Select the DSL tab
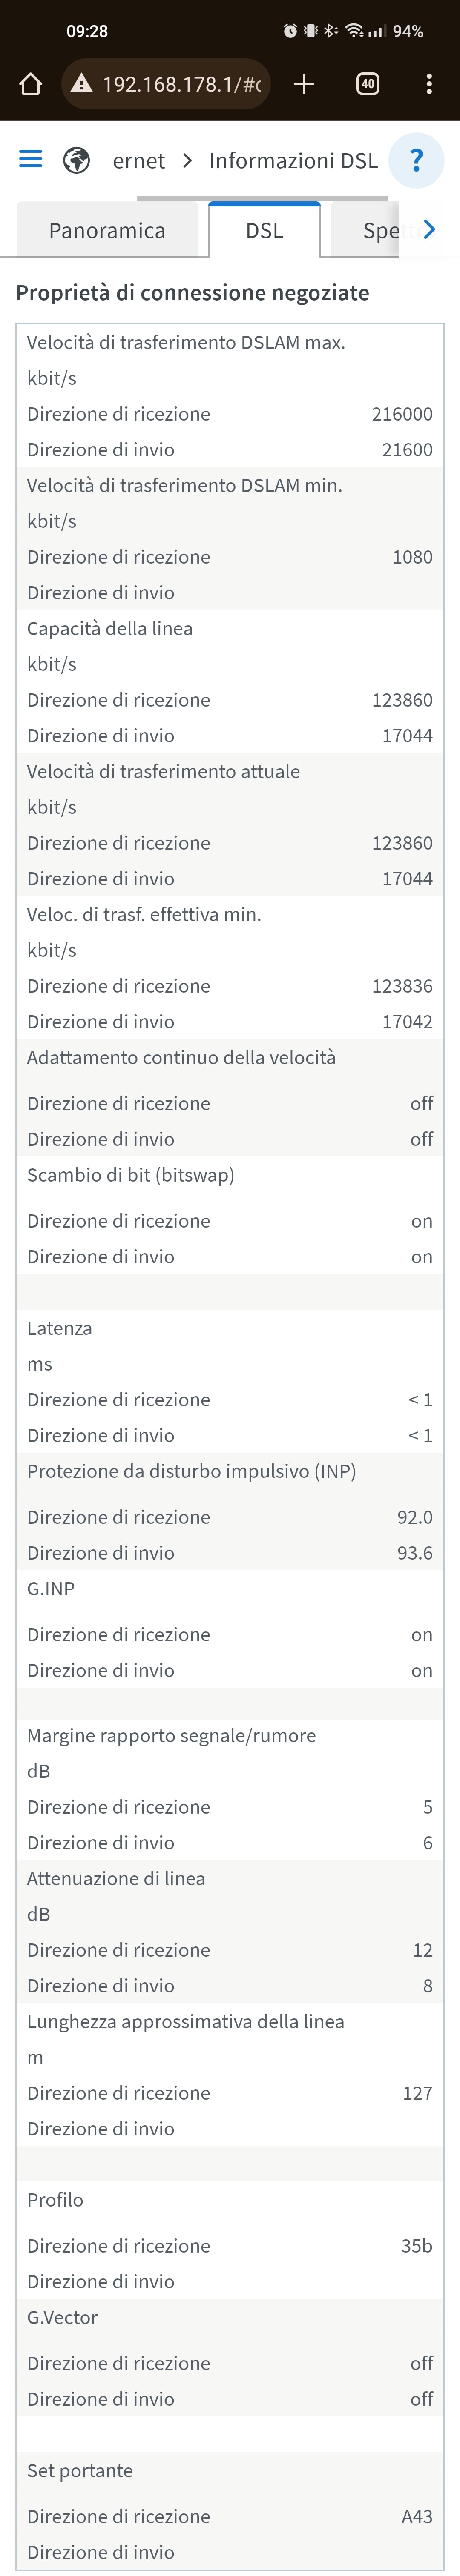Image resolution: width=460 pixels, height=2576 pixels. click(265, 230)
